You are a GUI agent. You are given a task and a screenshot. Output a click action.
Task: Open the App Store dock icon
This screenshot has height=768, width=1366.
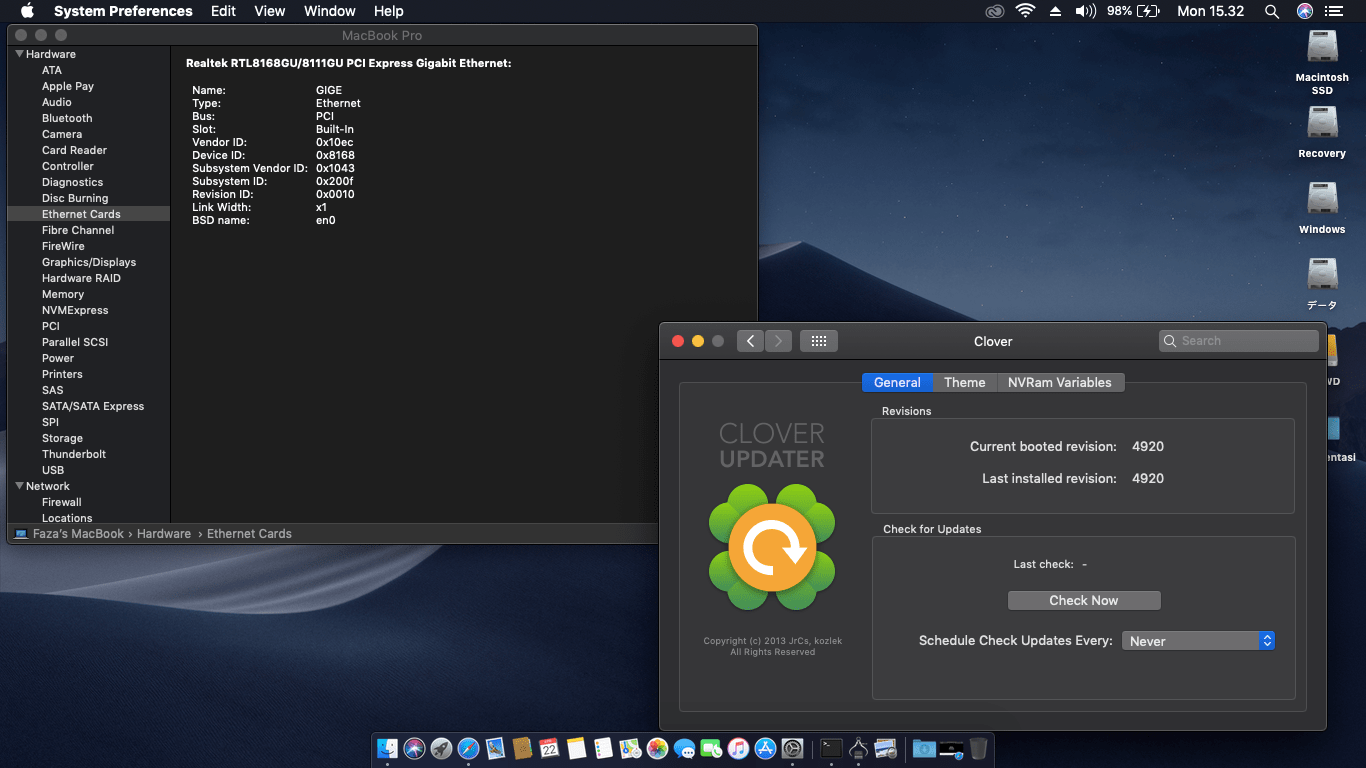click(766, 748)
